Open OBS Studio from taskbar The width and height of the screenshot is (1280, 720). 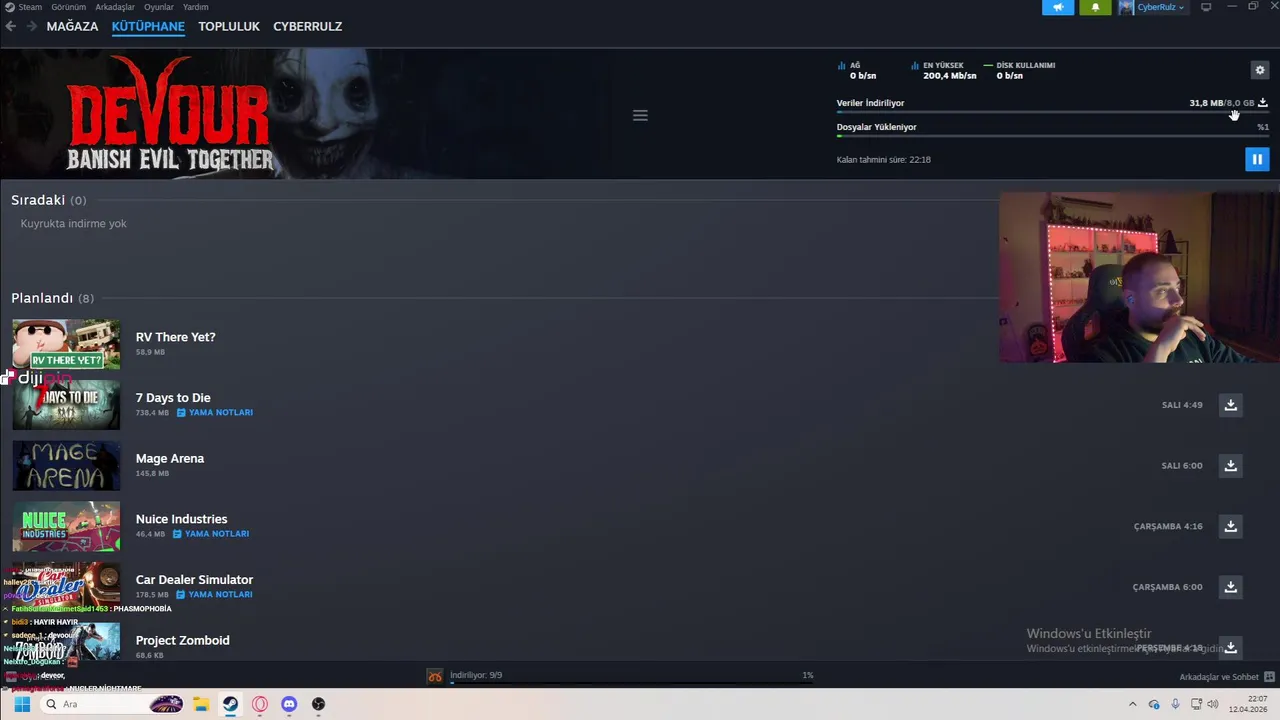(318, 704)
